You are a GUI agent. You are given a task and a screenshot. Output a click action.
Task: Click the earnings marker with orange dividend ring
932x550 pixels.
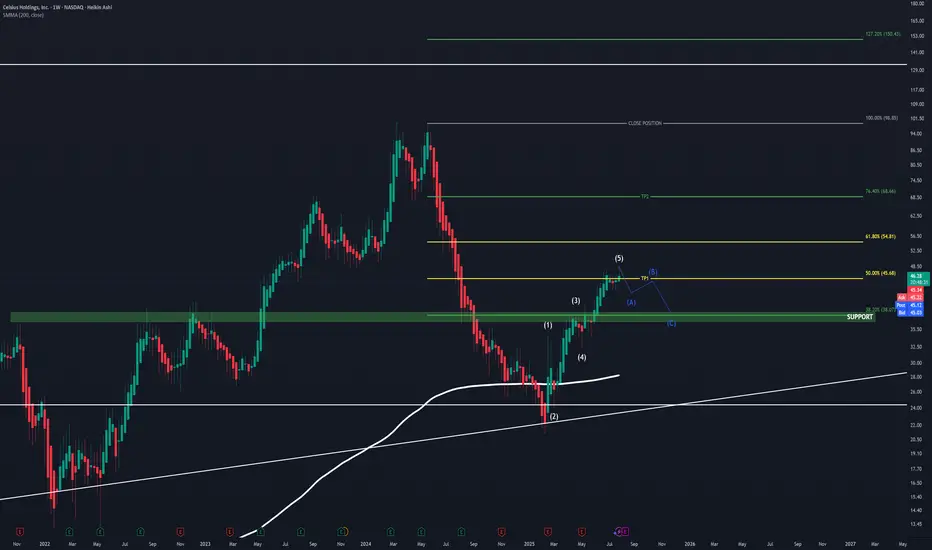point(342,531)
